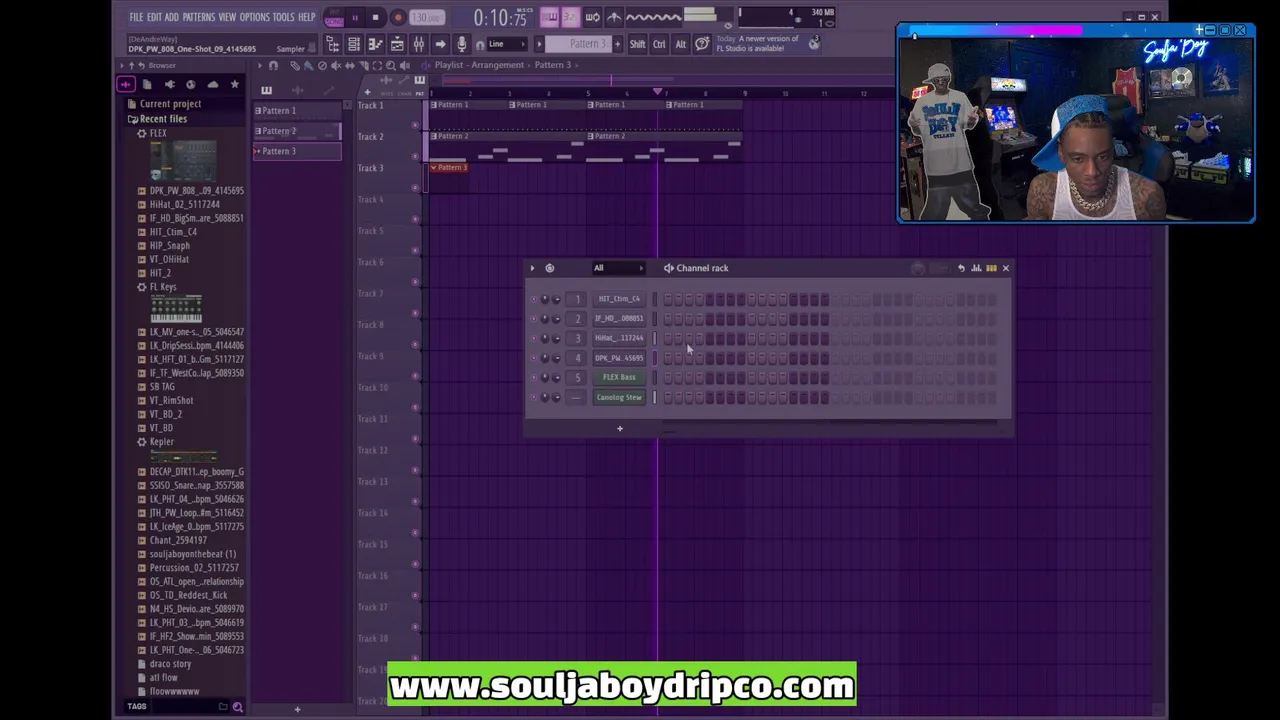Select Pattern 2 in pattern picker

click(x=297, y=131)
